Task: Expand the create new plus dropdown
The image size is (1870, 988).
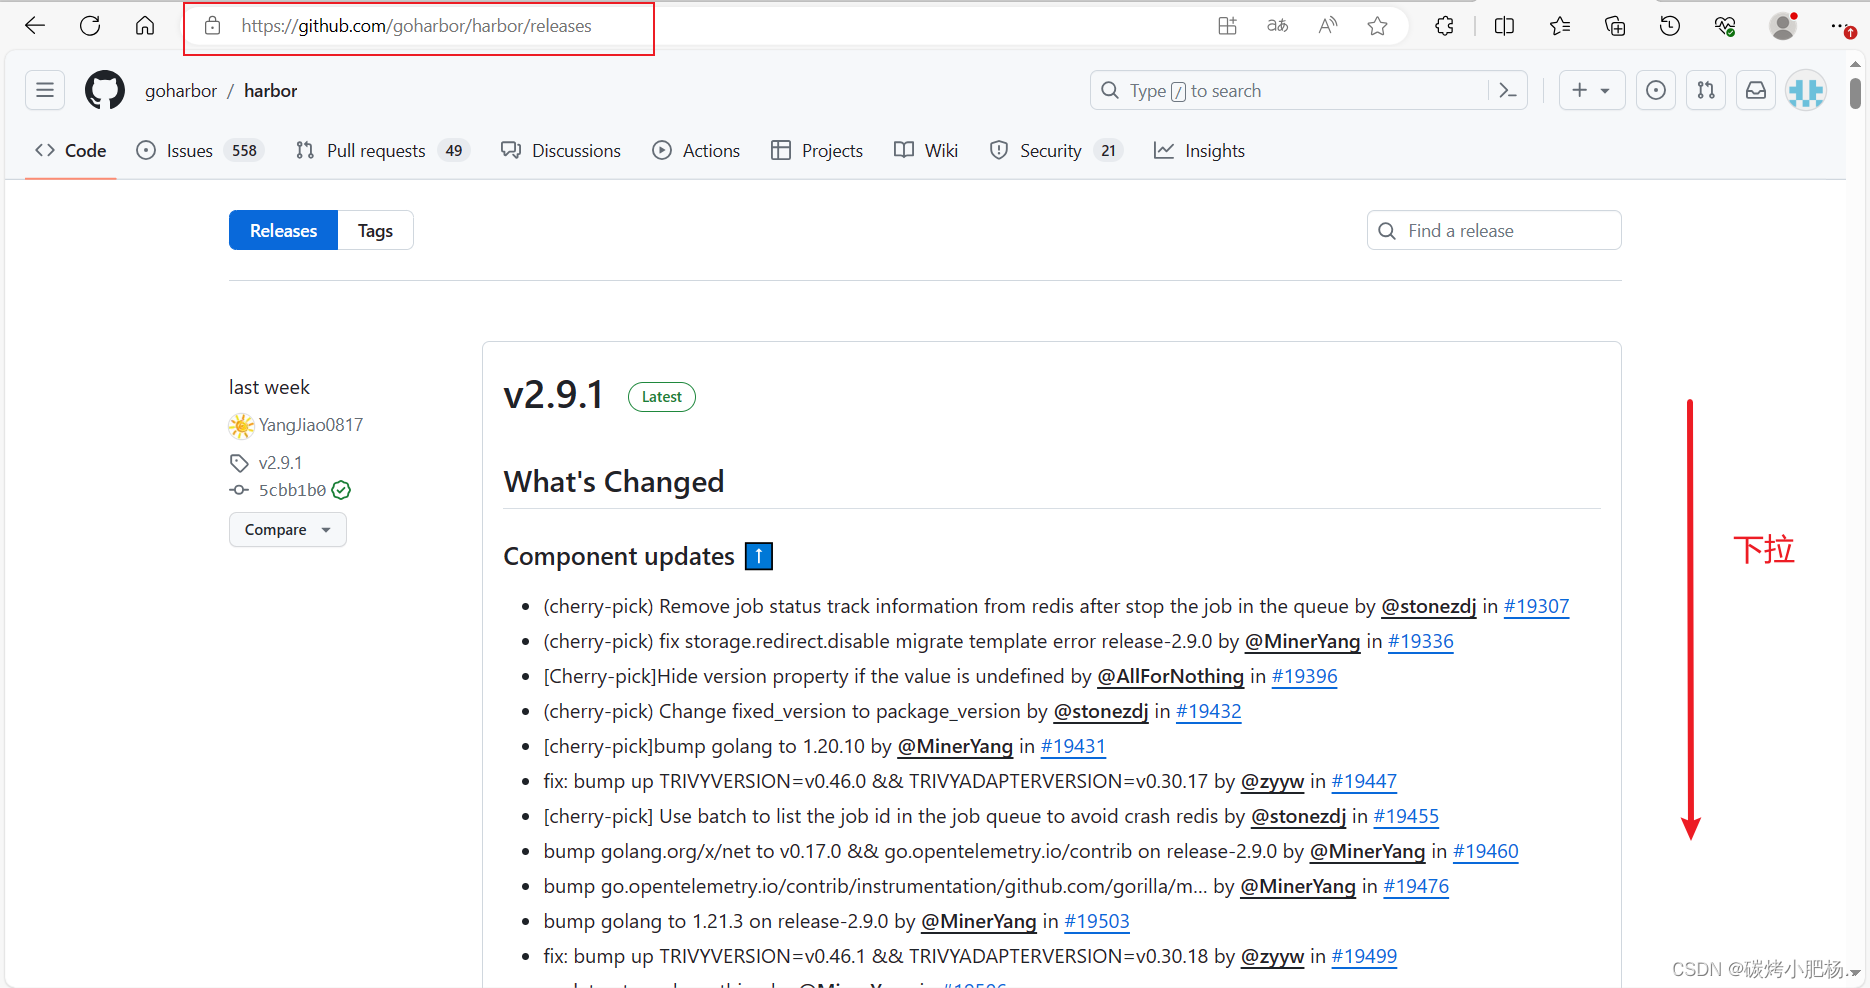Action: click(1592, 91)
